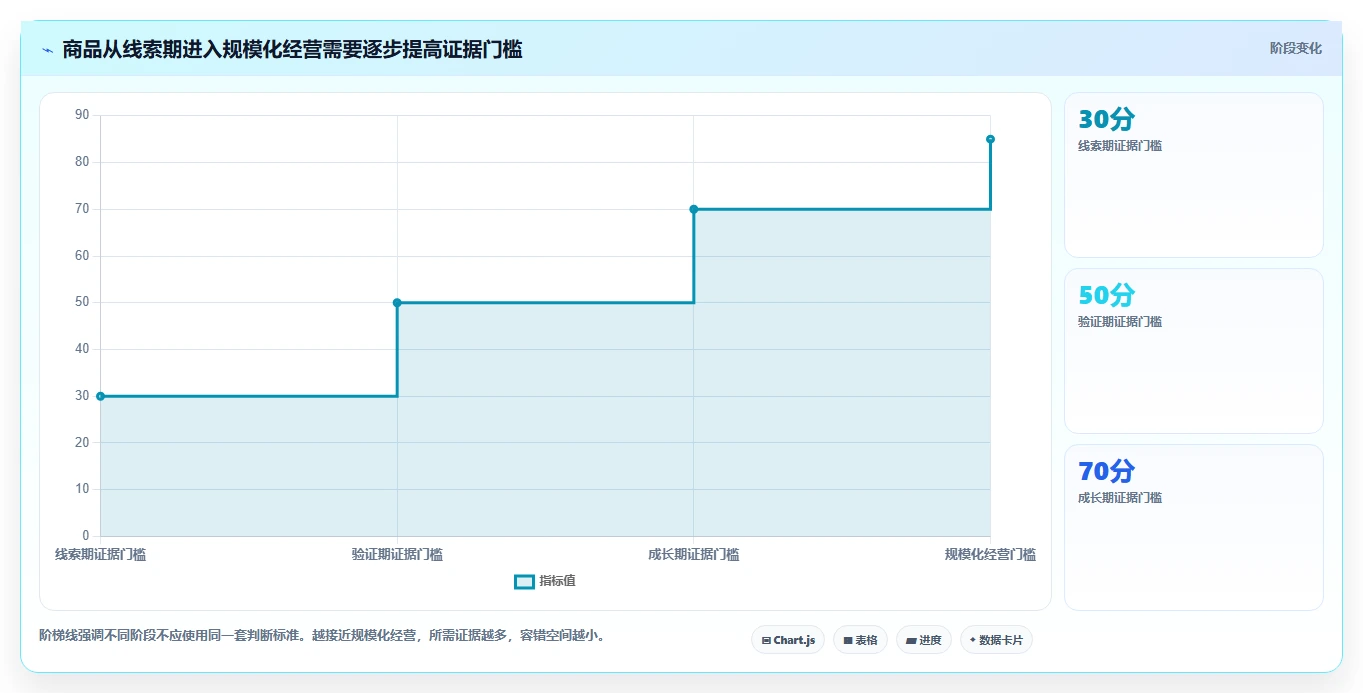The width and height of the screenshot is (1363, 693).
Task: Click the 指标值 legend color box
Action: point(524,582)
